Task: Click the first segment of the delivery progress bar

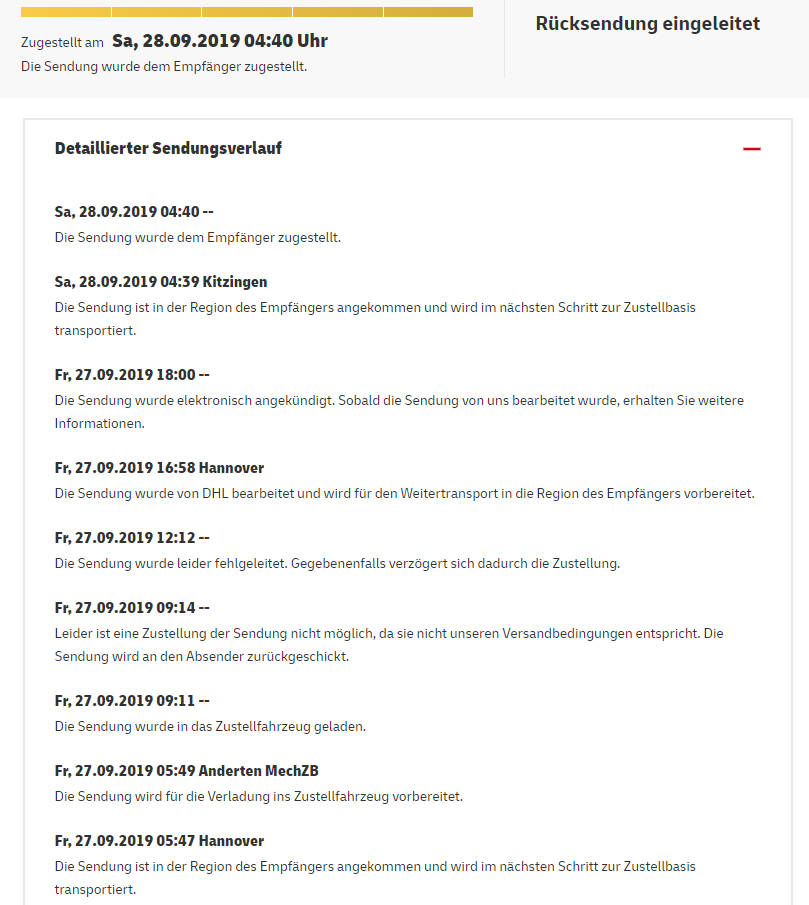Action: tap(65, 12)
